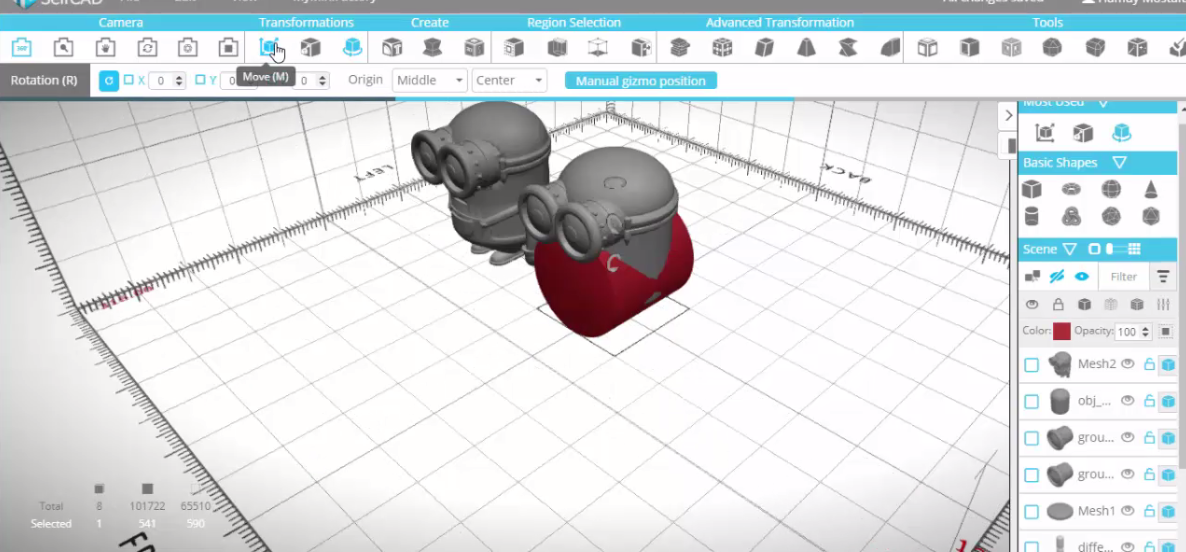Select the twist Advanced Transformation icon
Image resolution: width=1186 pixels, height=552 pixels.
click(847, 48)
